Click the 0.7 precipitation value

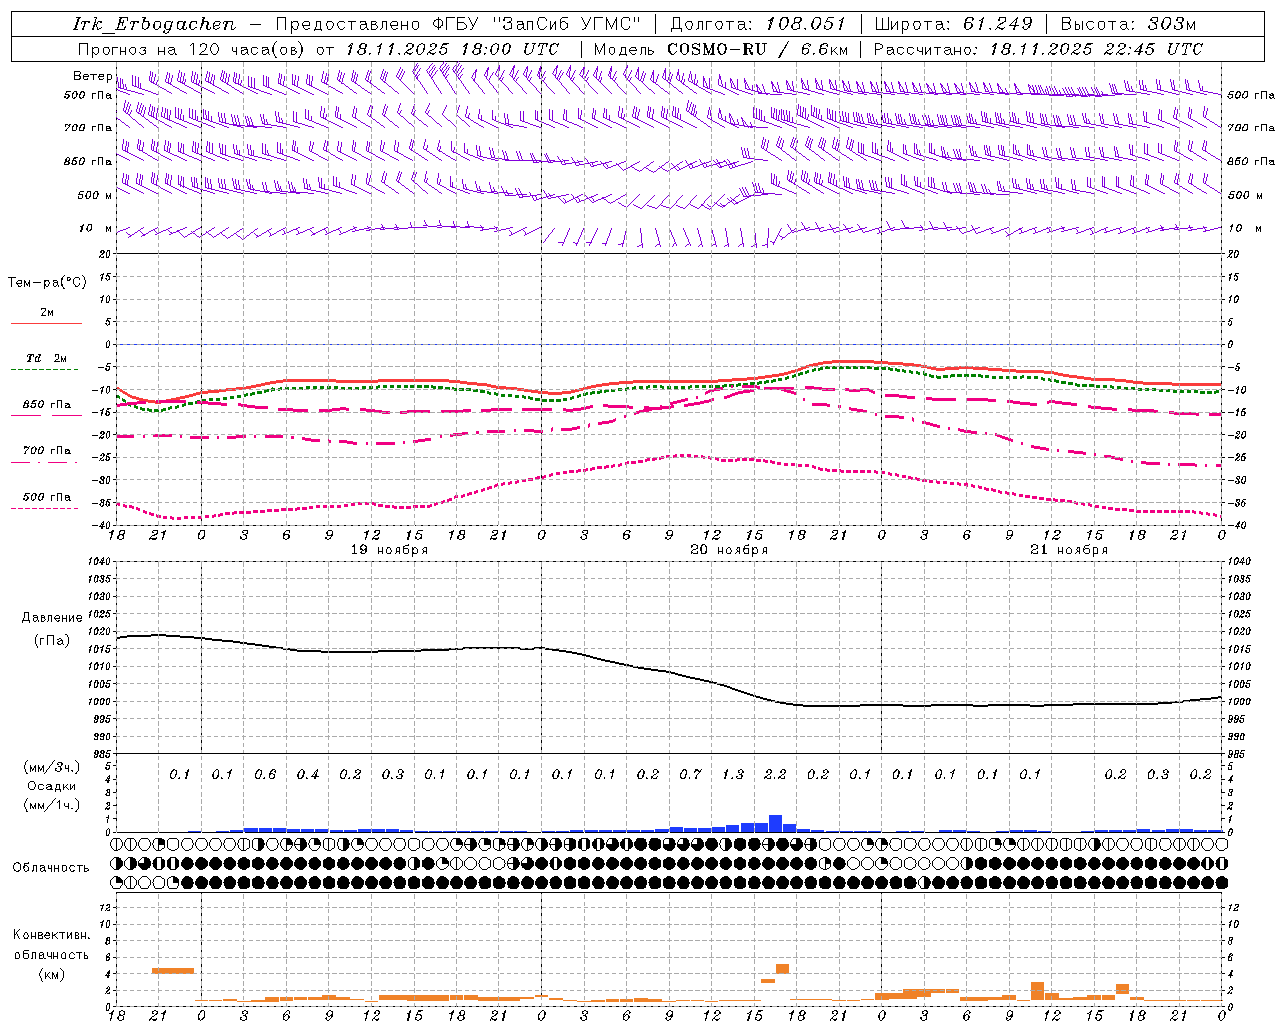690,774
